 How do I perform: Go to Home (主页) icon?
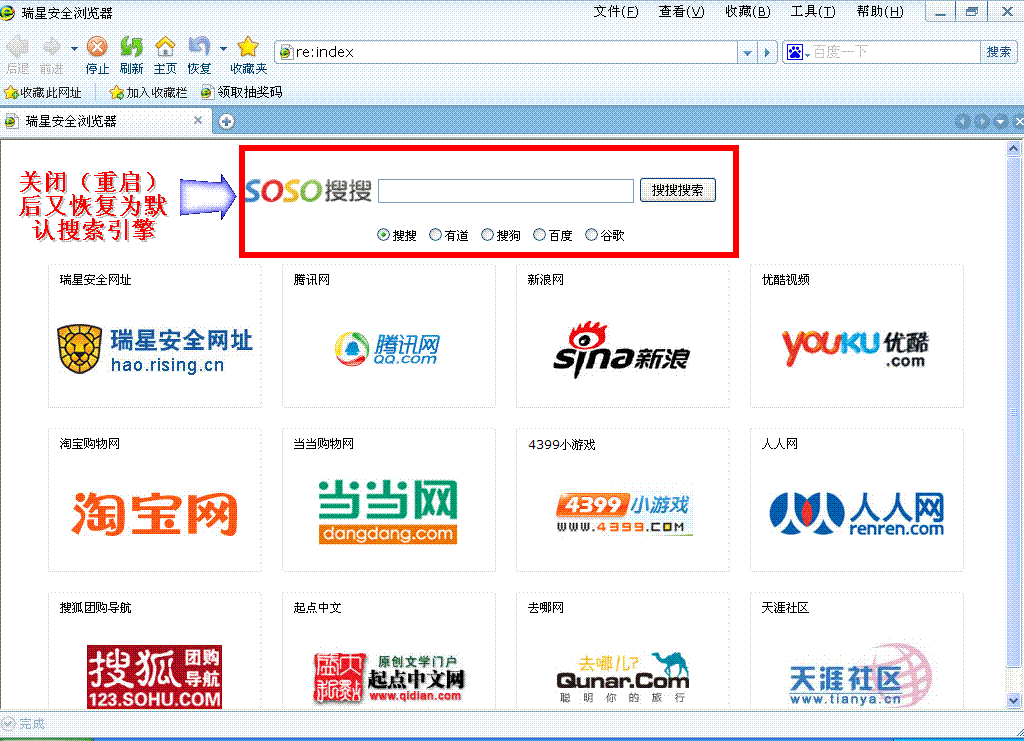point(165,46)
